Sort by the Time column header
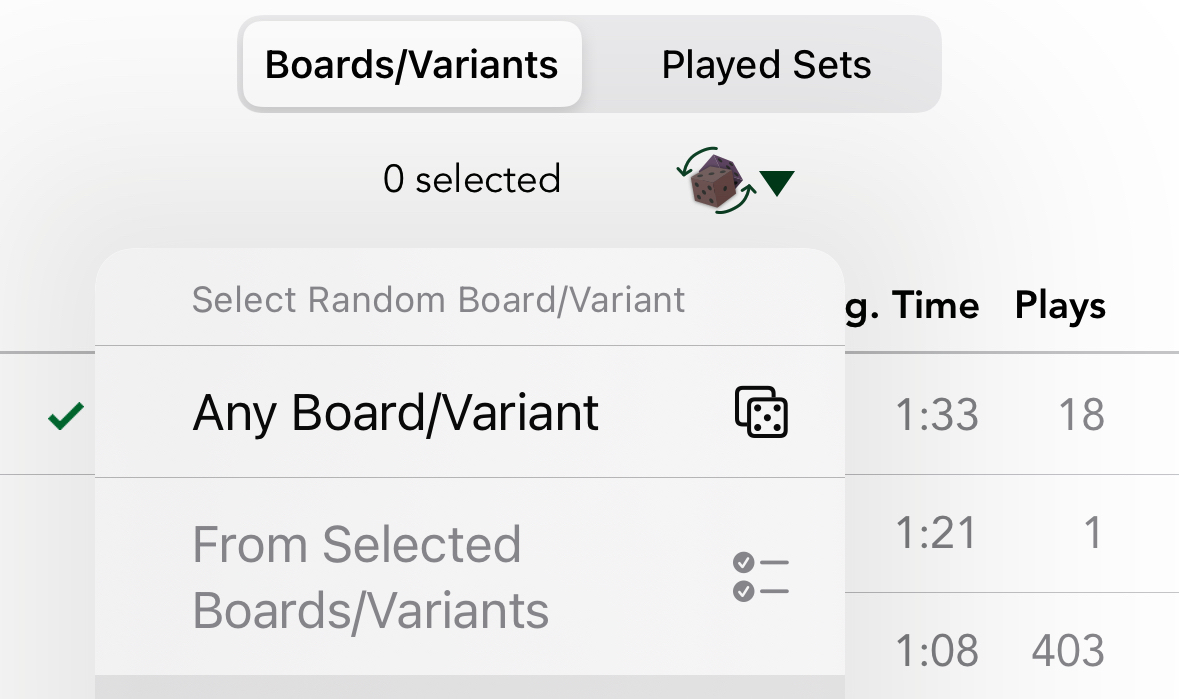 point(935,305)
